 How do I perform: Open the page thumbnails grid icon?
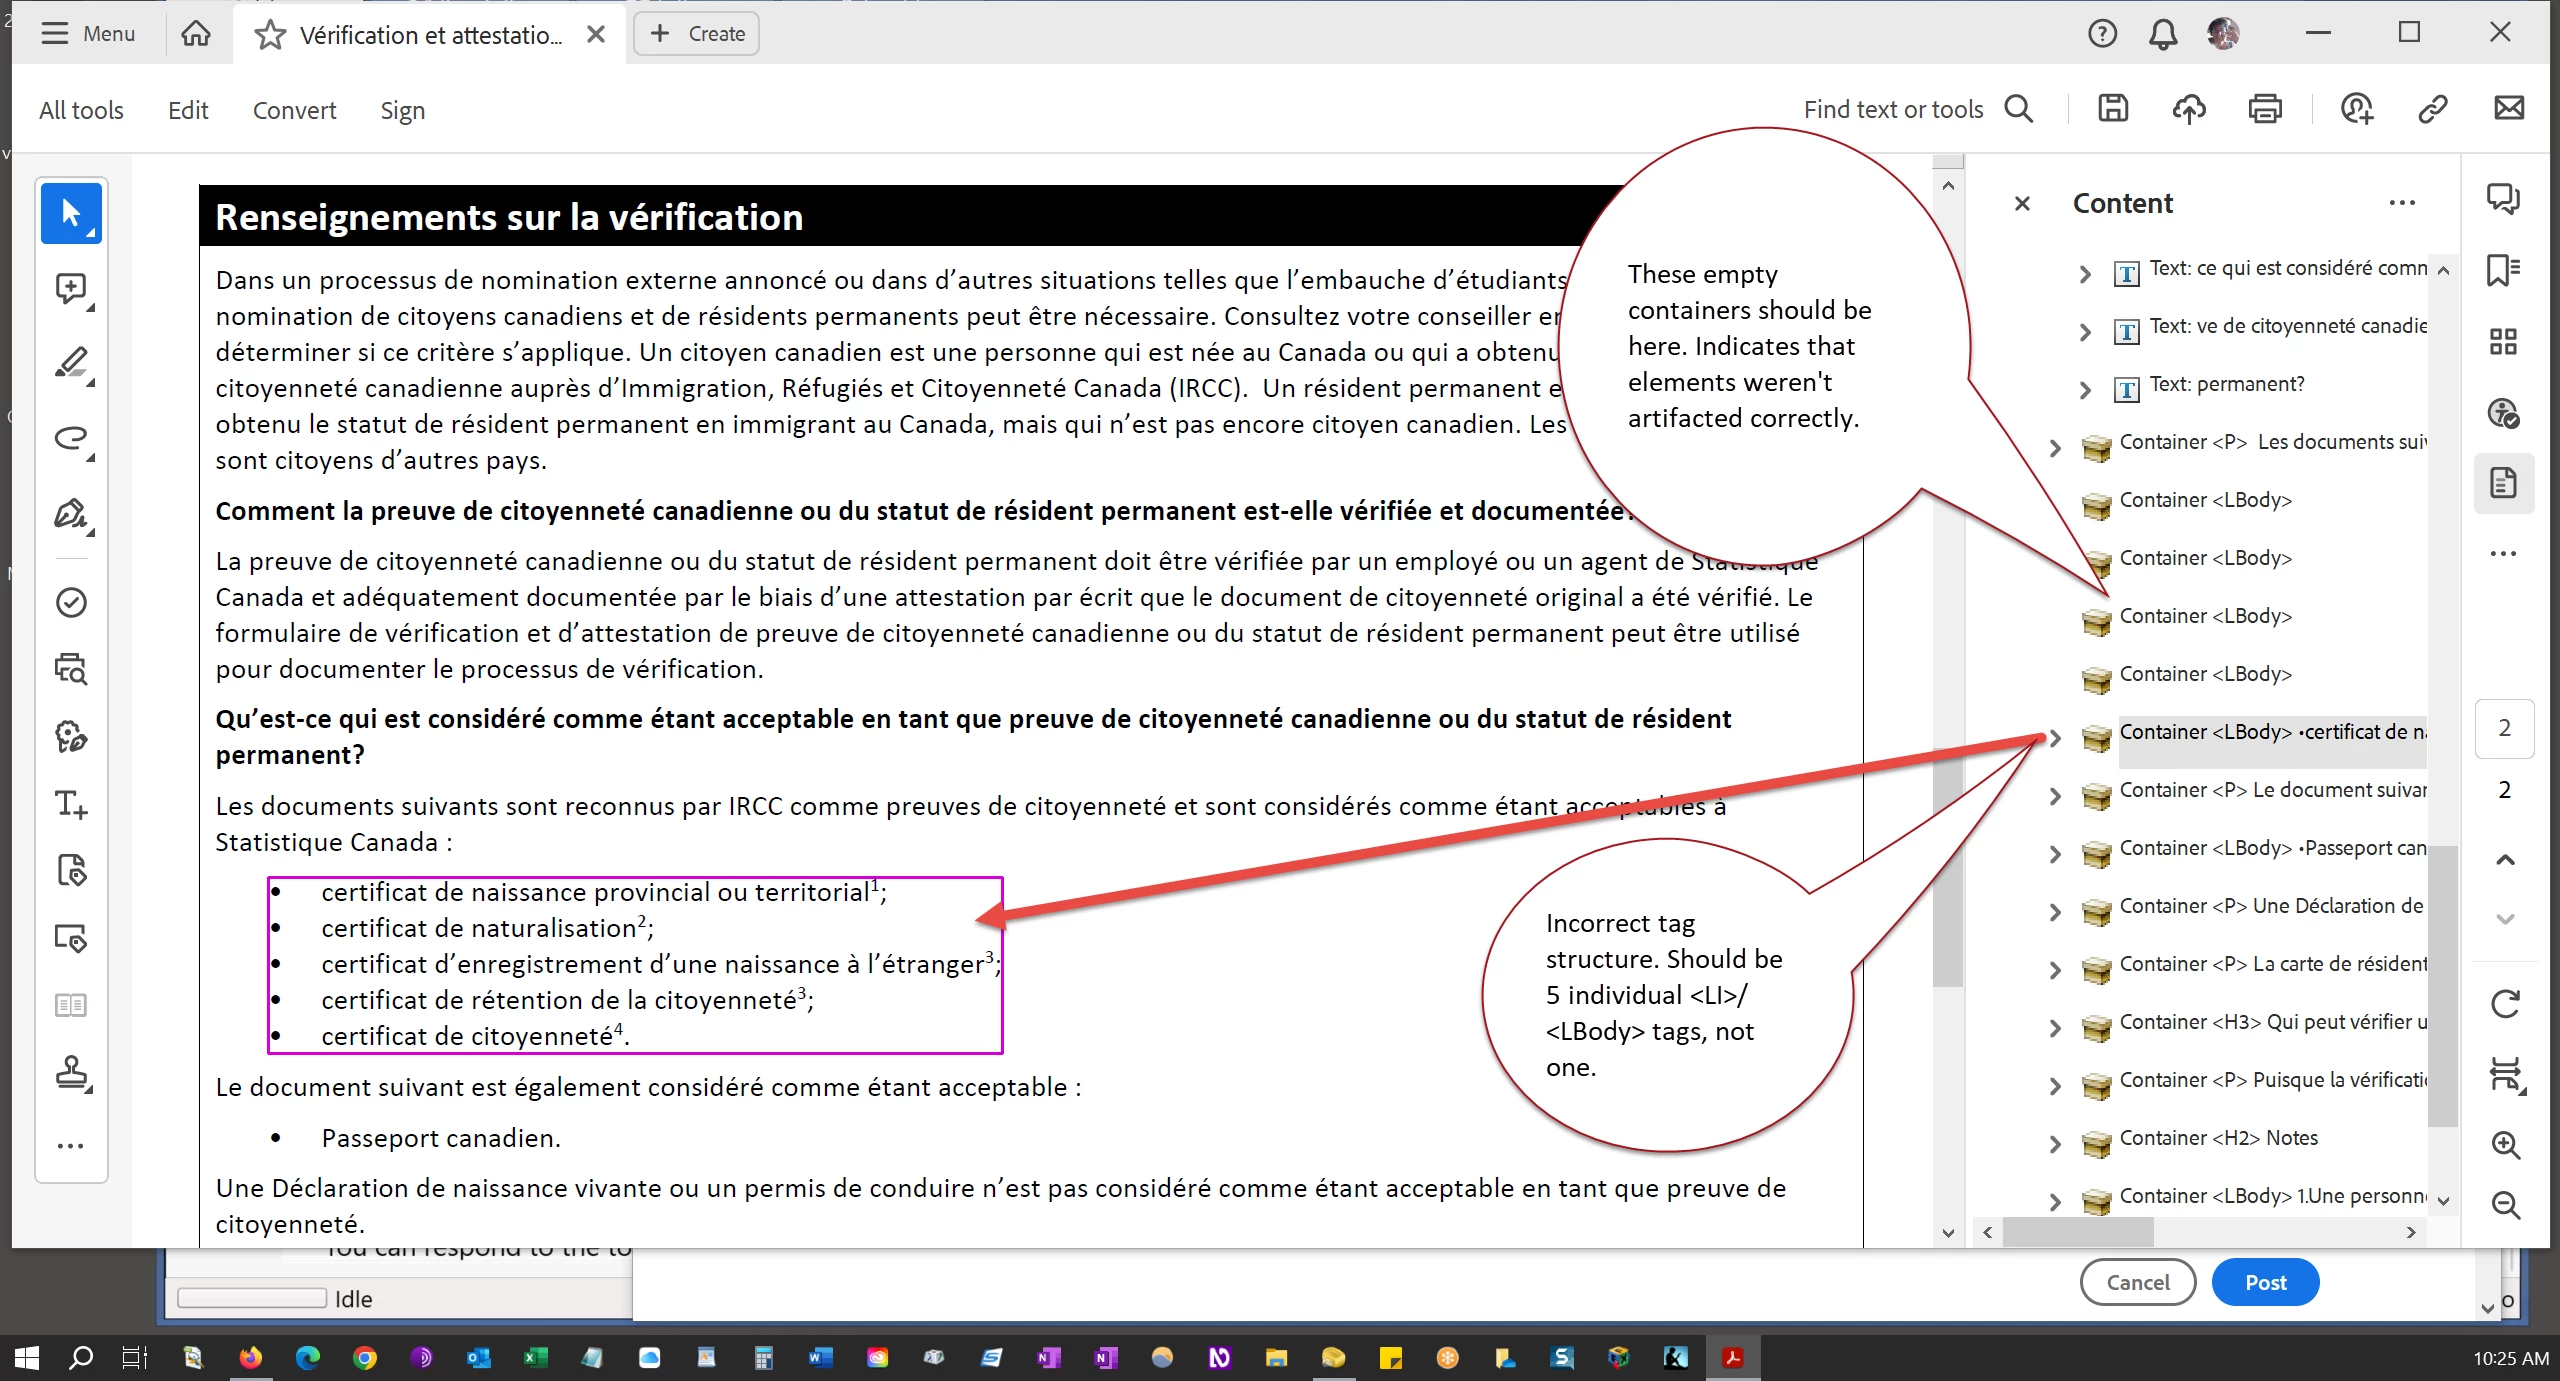[2503, 342]
